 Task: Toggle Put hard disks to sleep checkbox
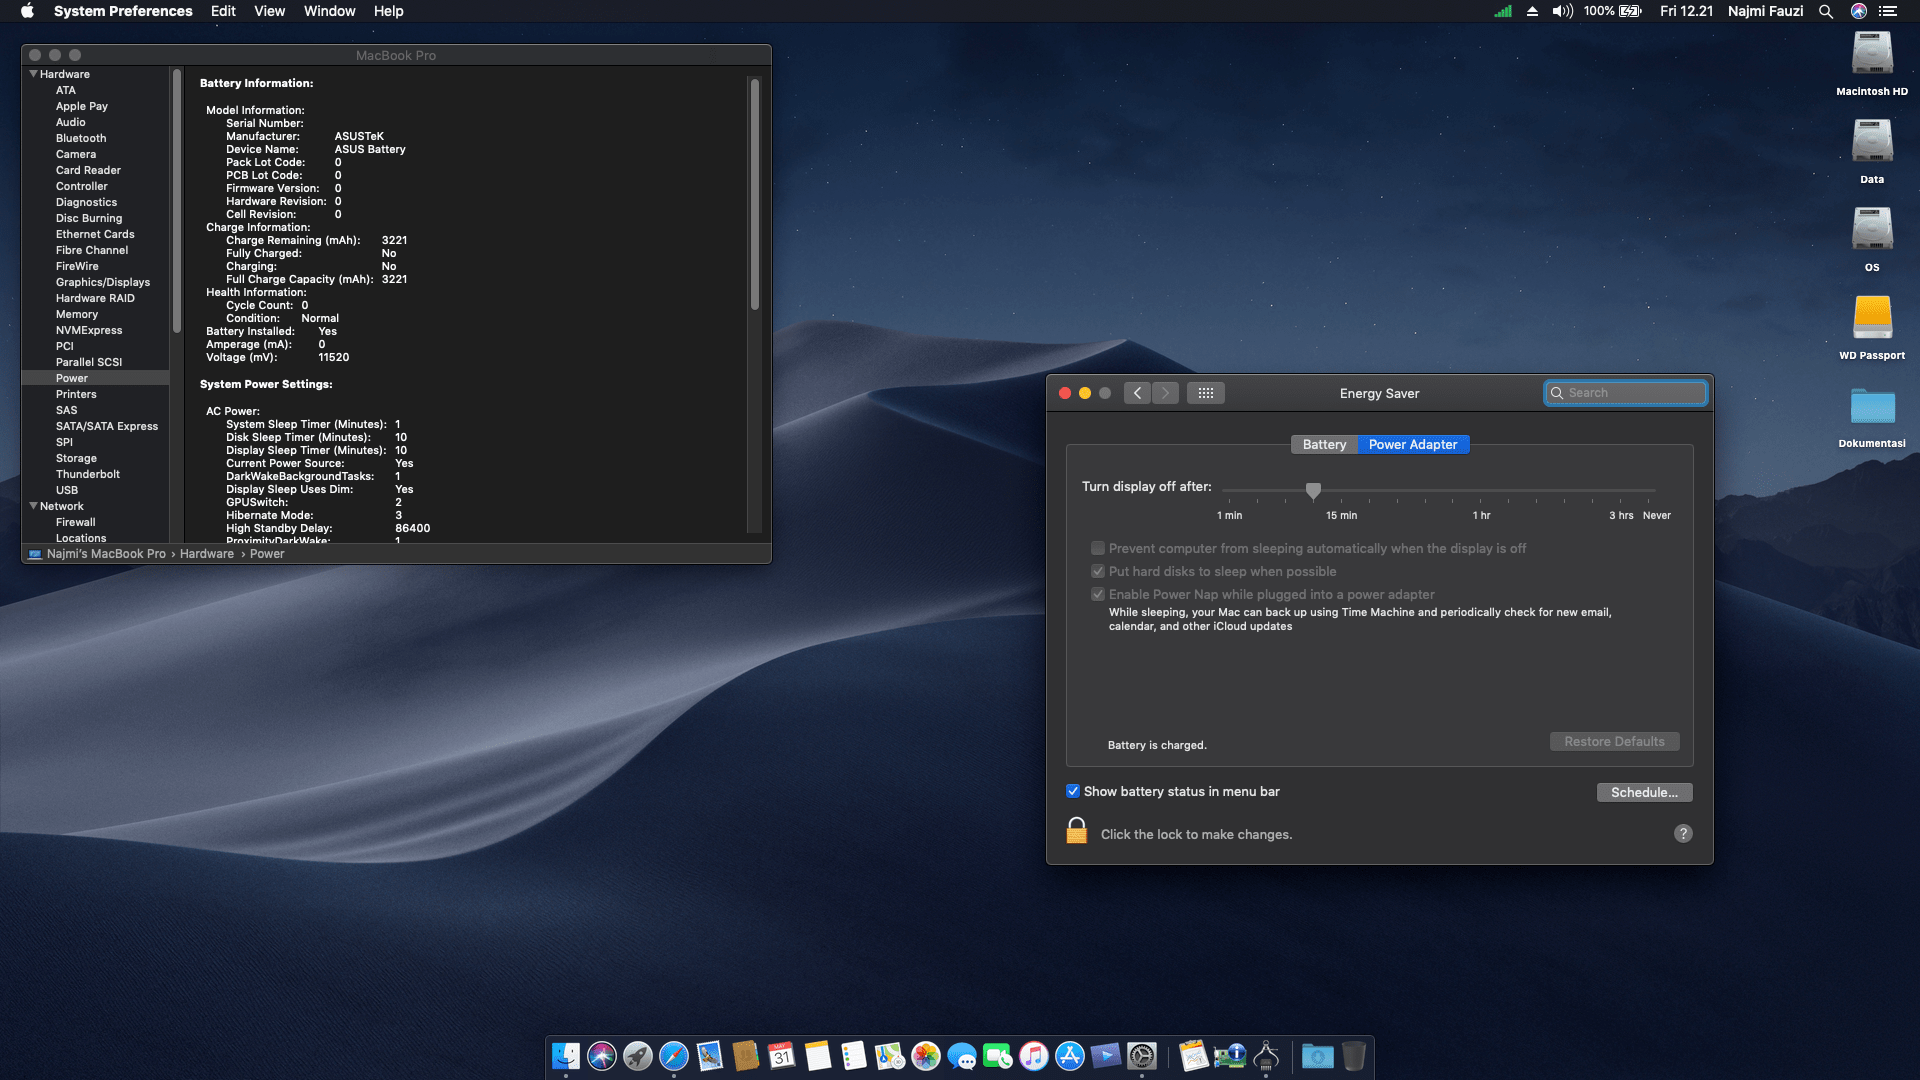coord(1098,571)
